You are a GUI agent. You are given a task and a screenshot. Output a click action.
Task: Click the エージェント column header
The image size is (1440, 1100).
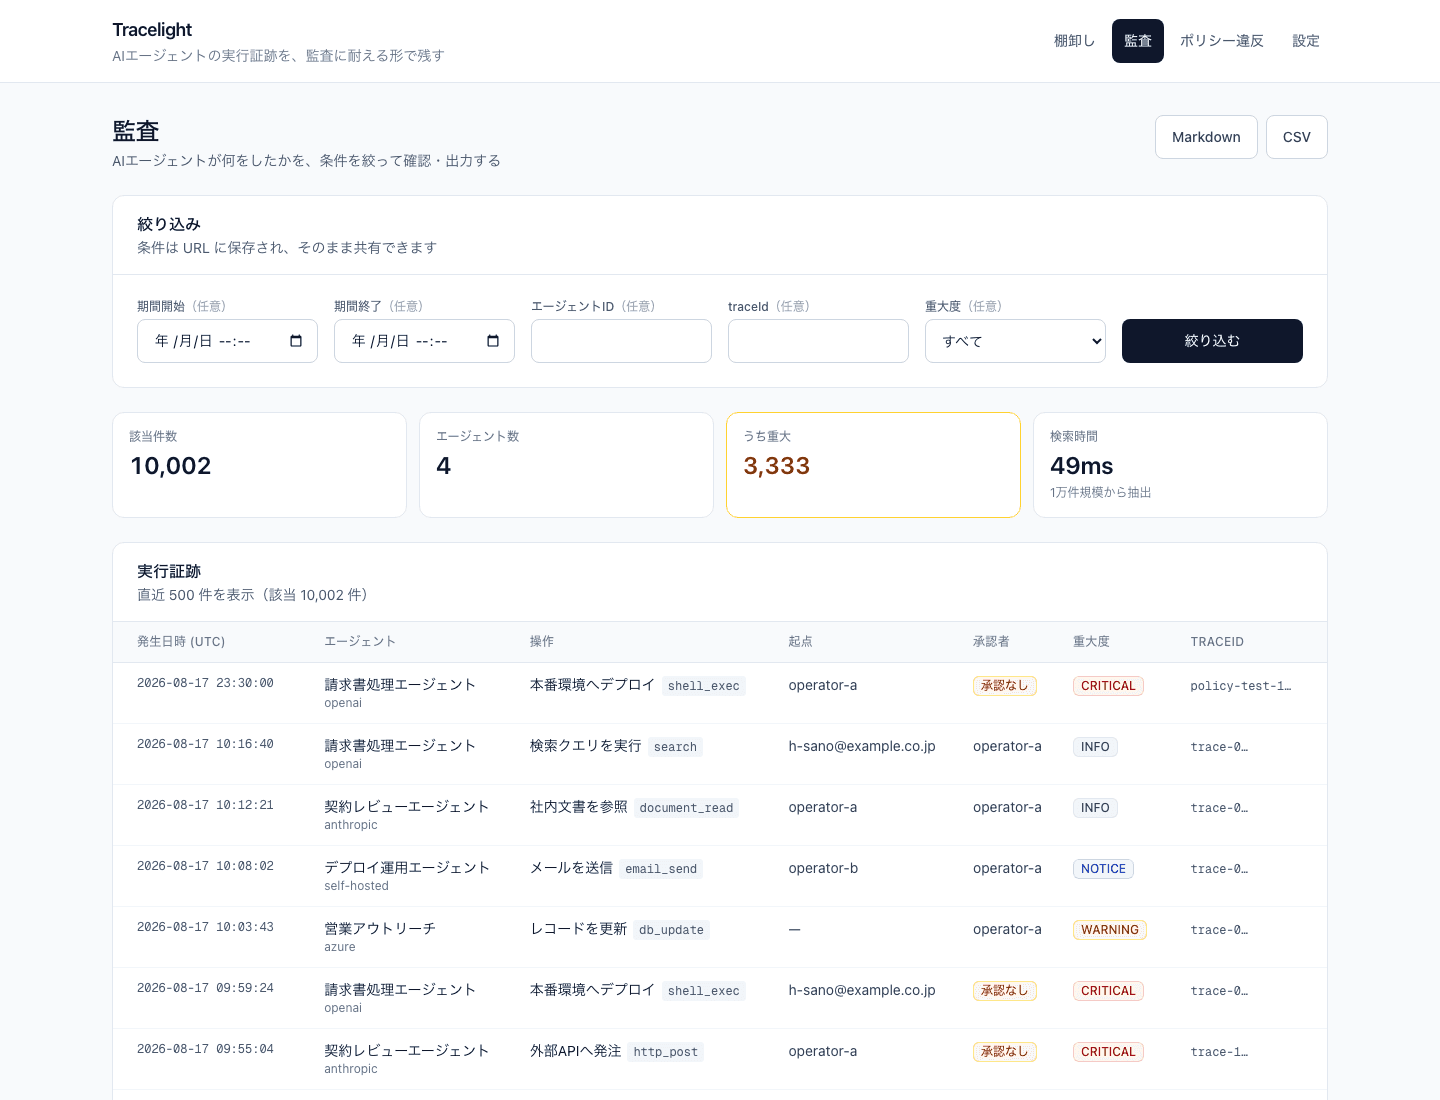click(360, 642)
